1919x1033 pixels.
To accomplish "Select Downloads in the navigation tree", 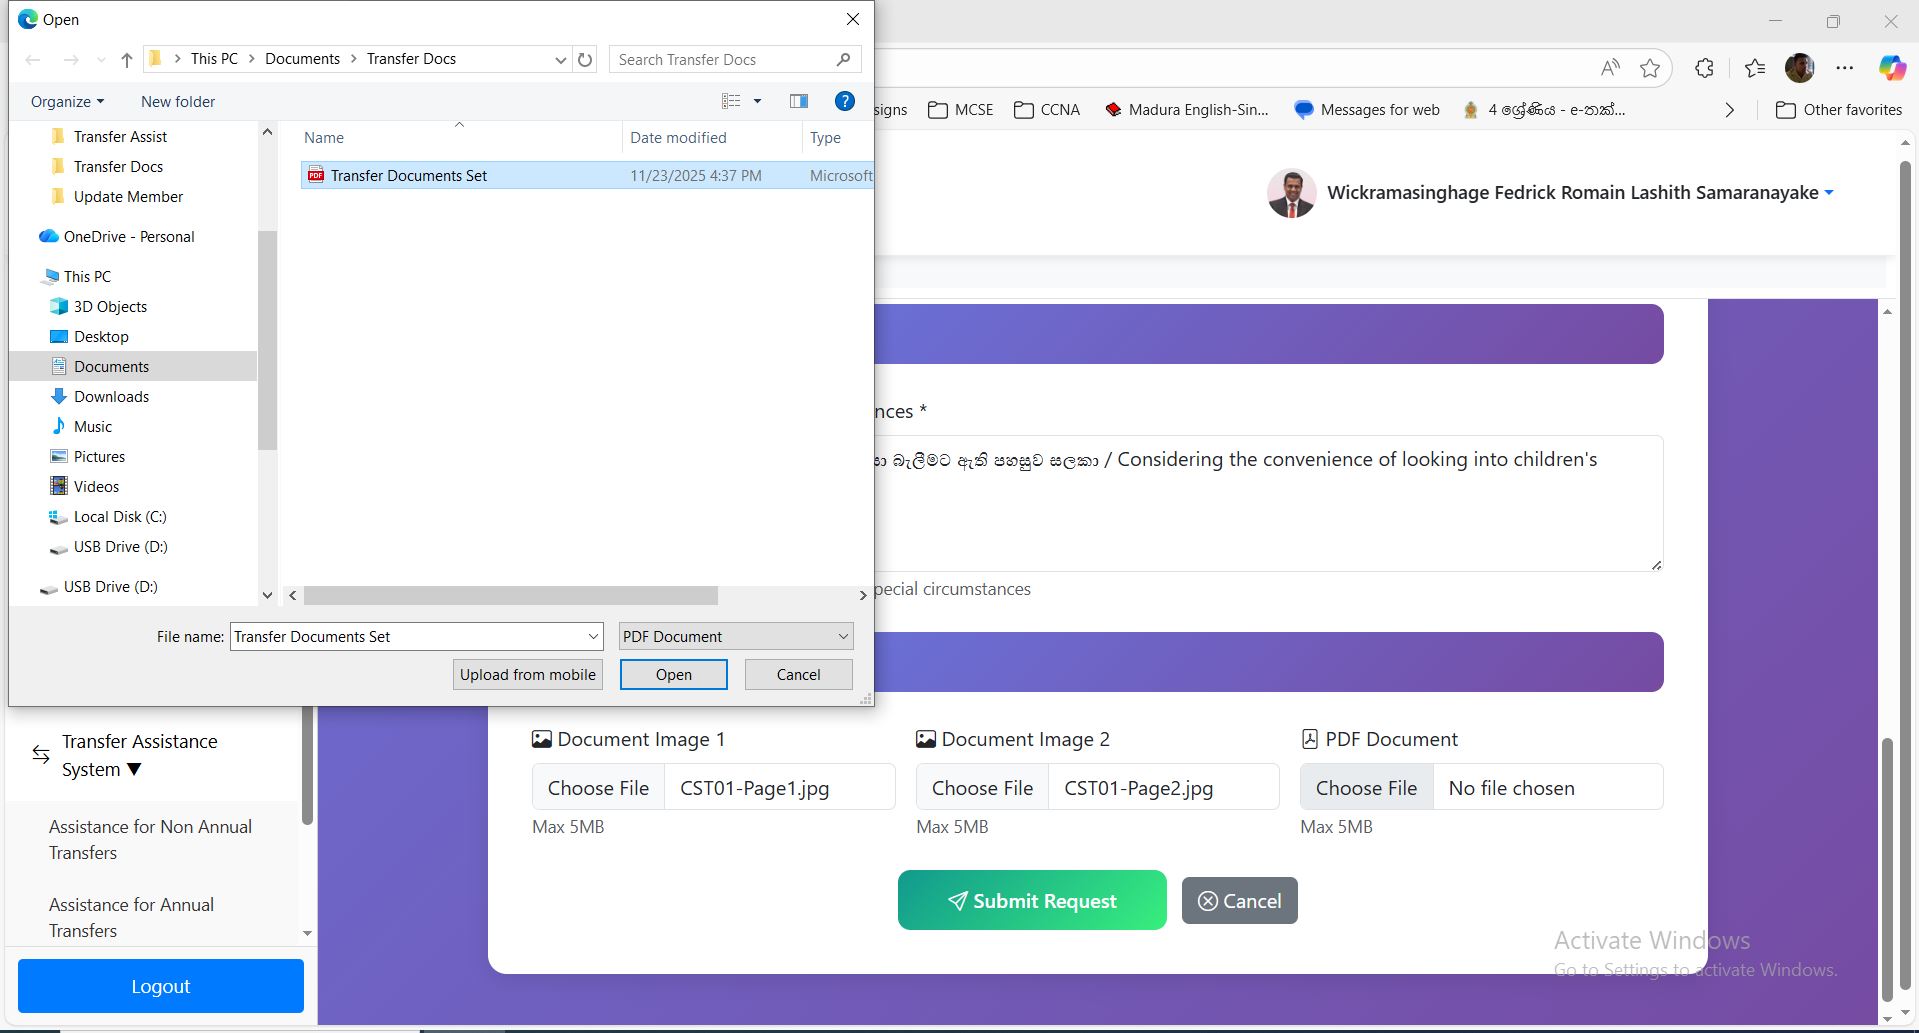I will [111, 397].
